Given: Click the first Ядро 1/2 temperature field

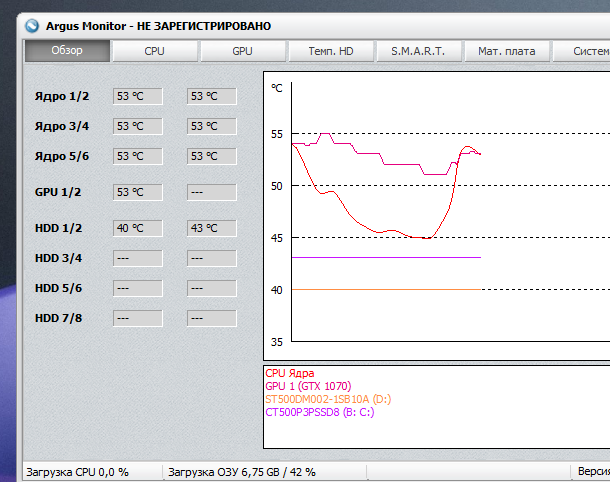Looking at the screenshot, I should pos(137,97).
